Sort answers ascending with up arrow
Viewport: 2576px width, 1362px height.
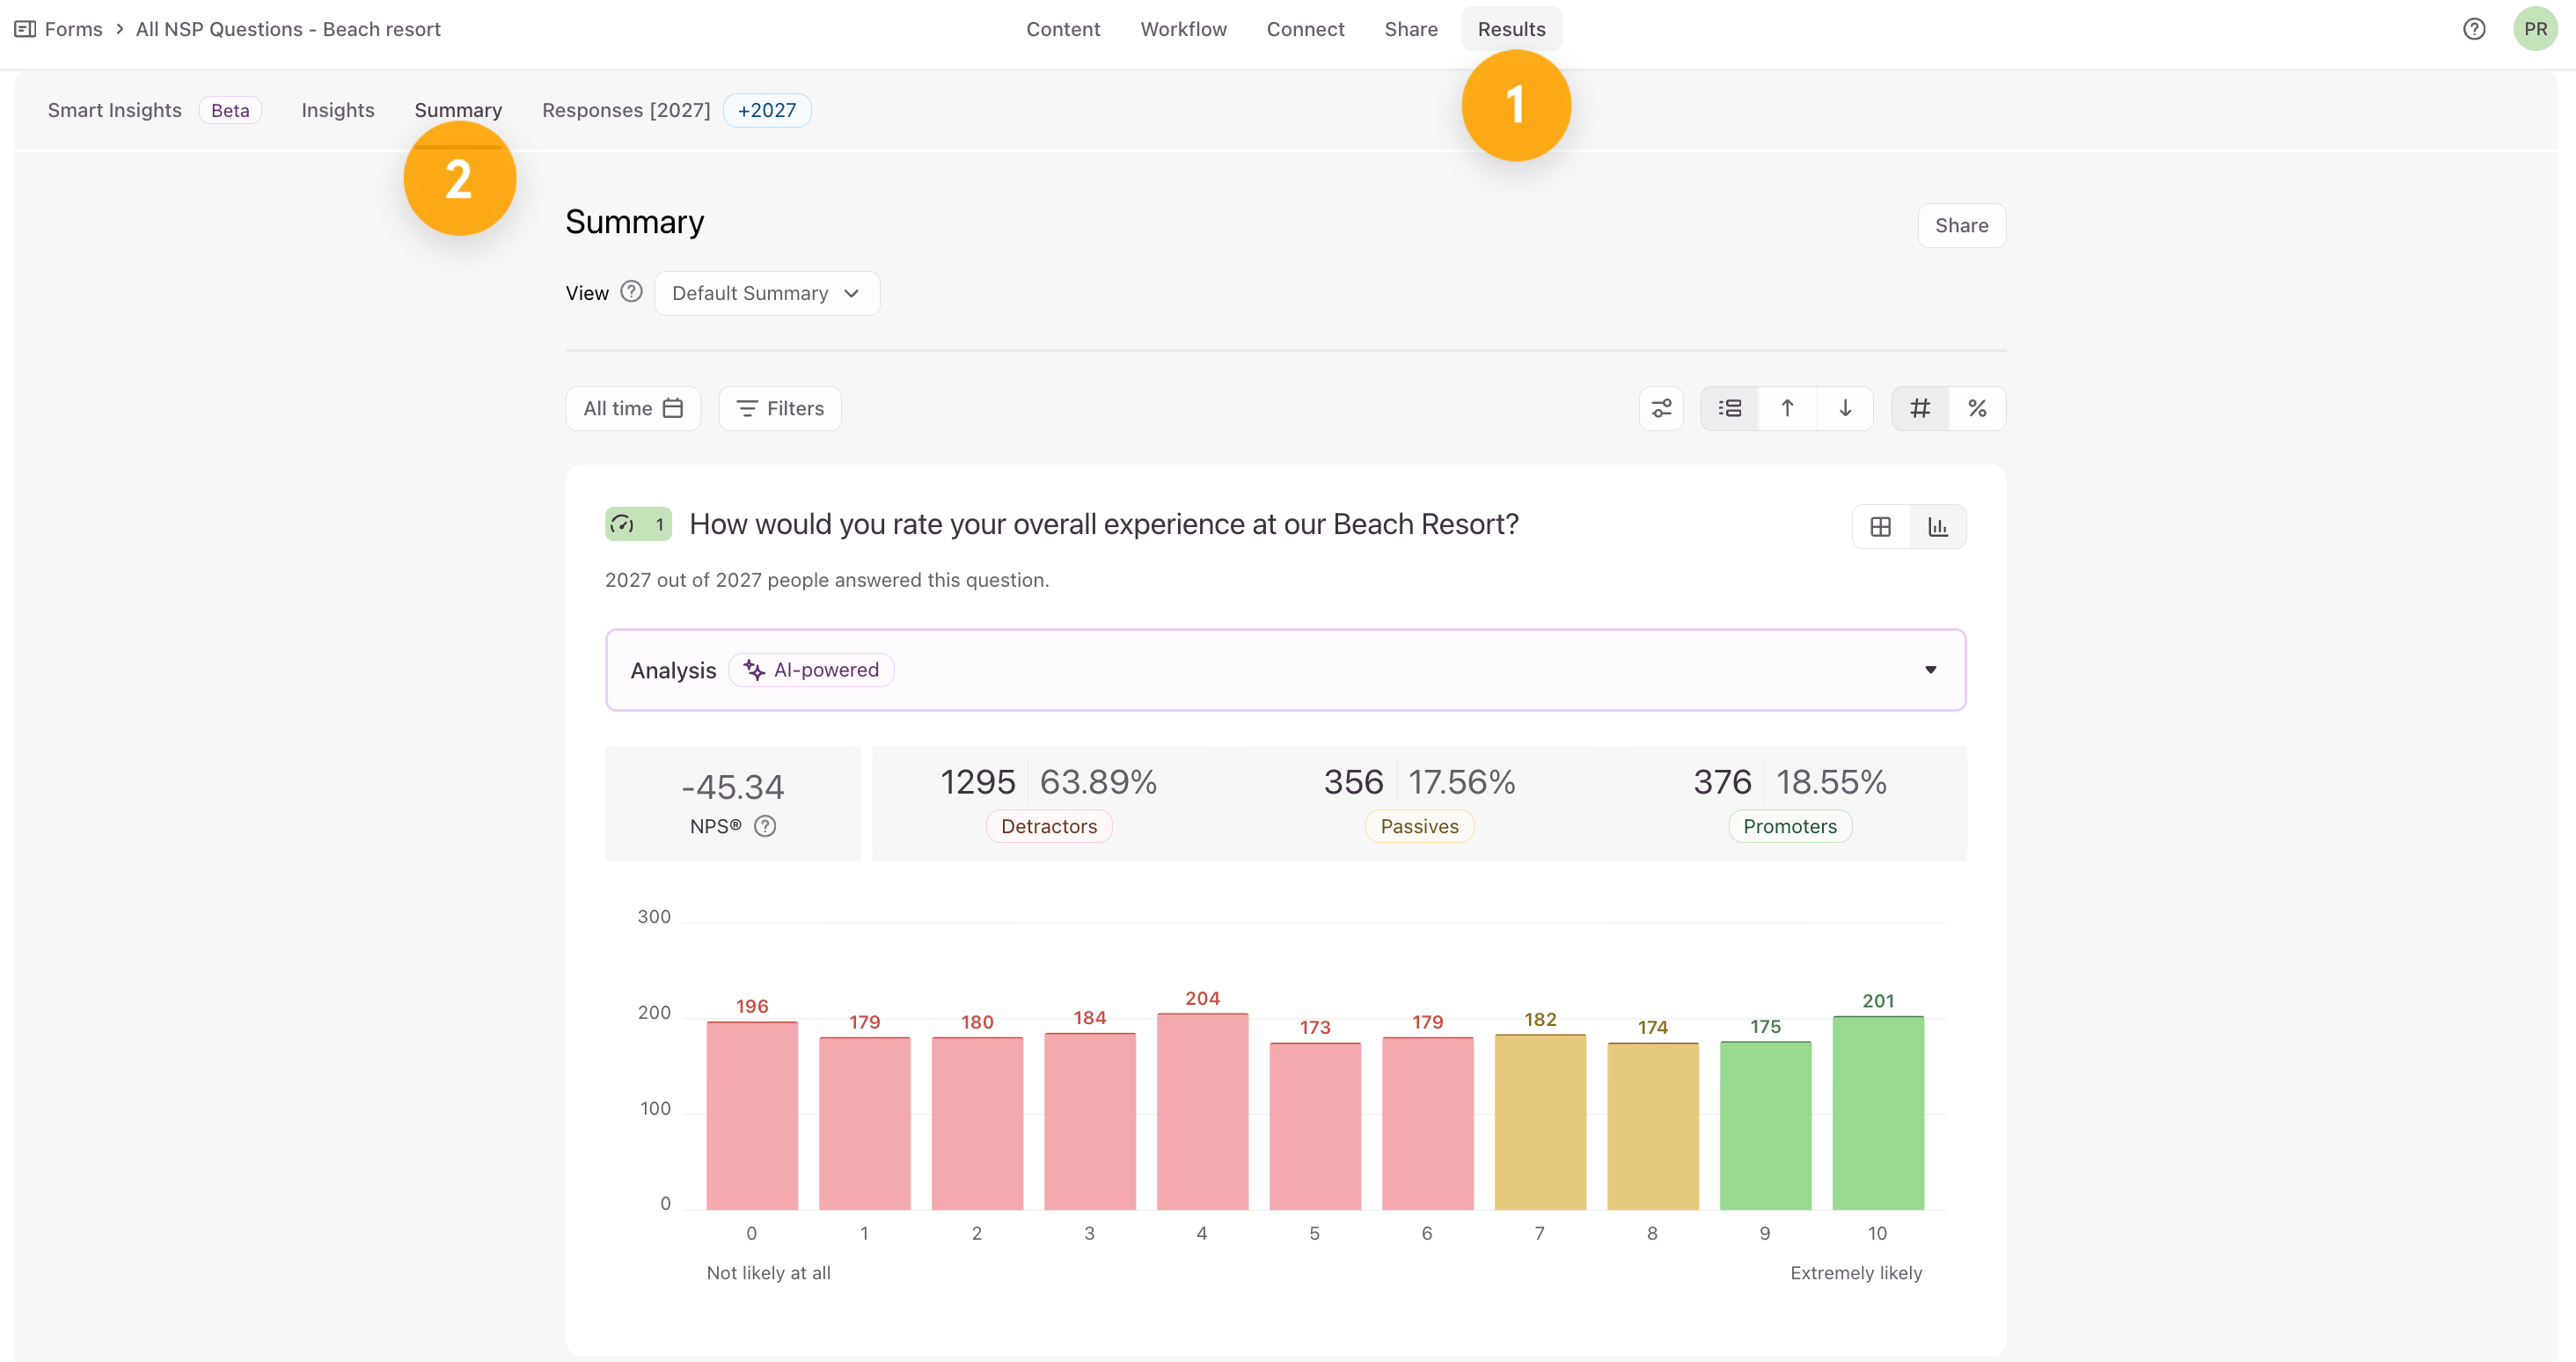1787,408
